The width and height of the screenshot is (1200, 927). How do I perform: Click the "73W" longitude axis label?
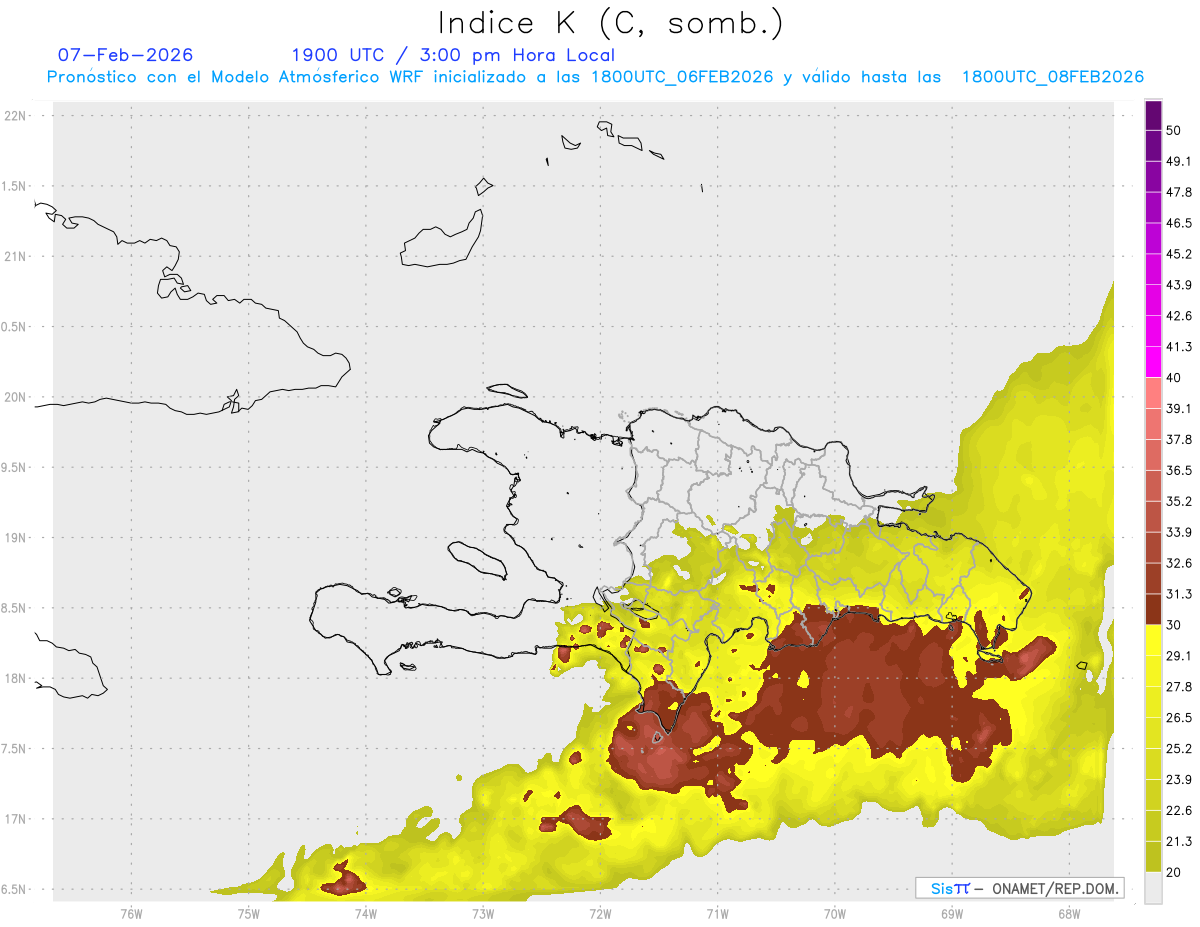483,914
